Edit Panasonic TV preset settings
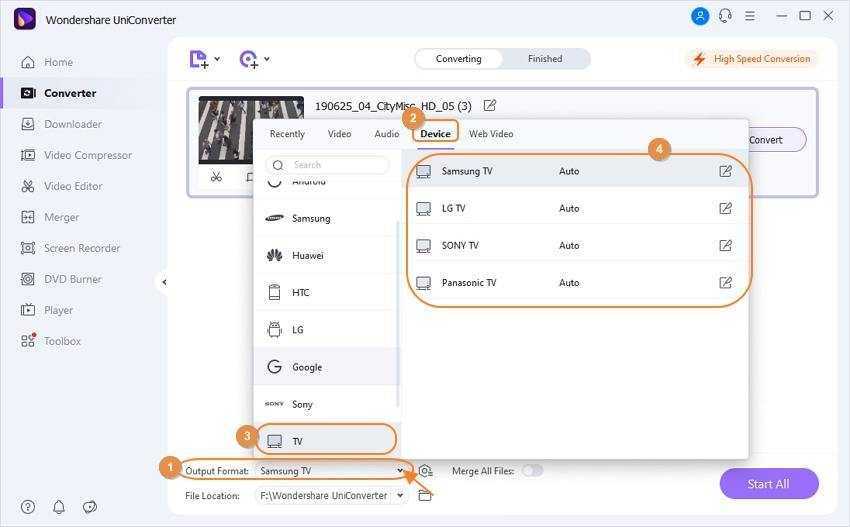The height and width of the screenshot is (527, 850). (x=725, y=282)
